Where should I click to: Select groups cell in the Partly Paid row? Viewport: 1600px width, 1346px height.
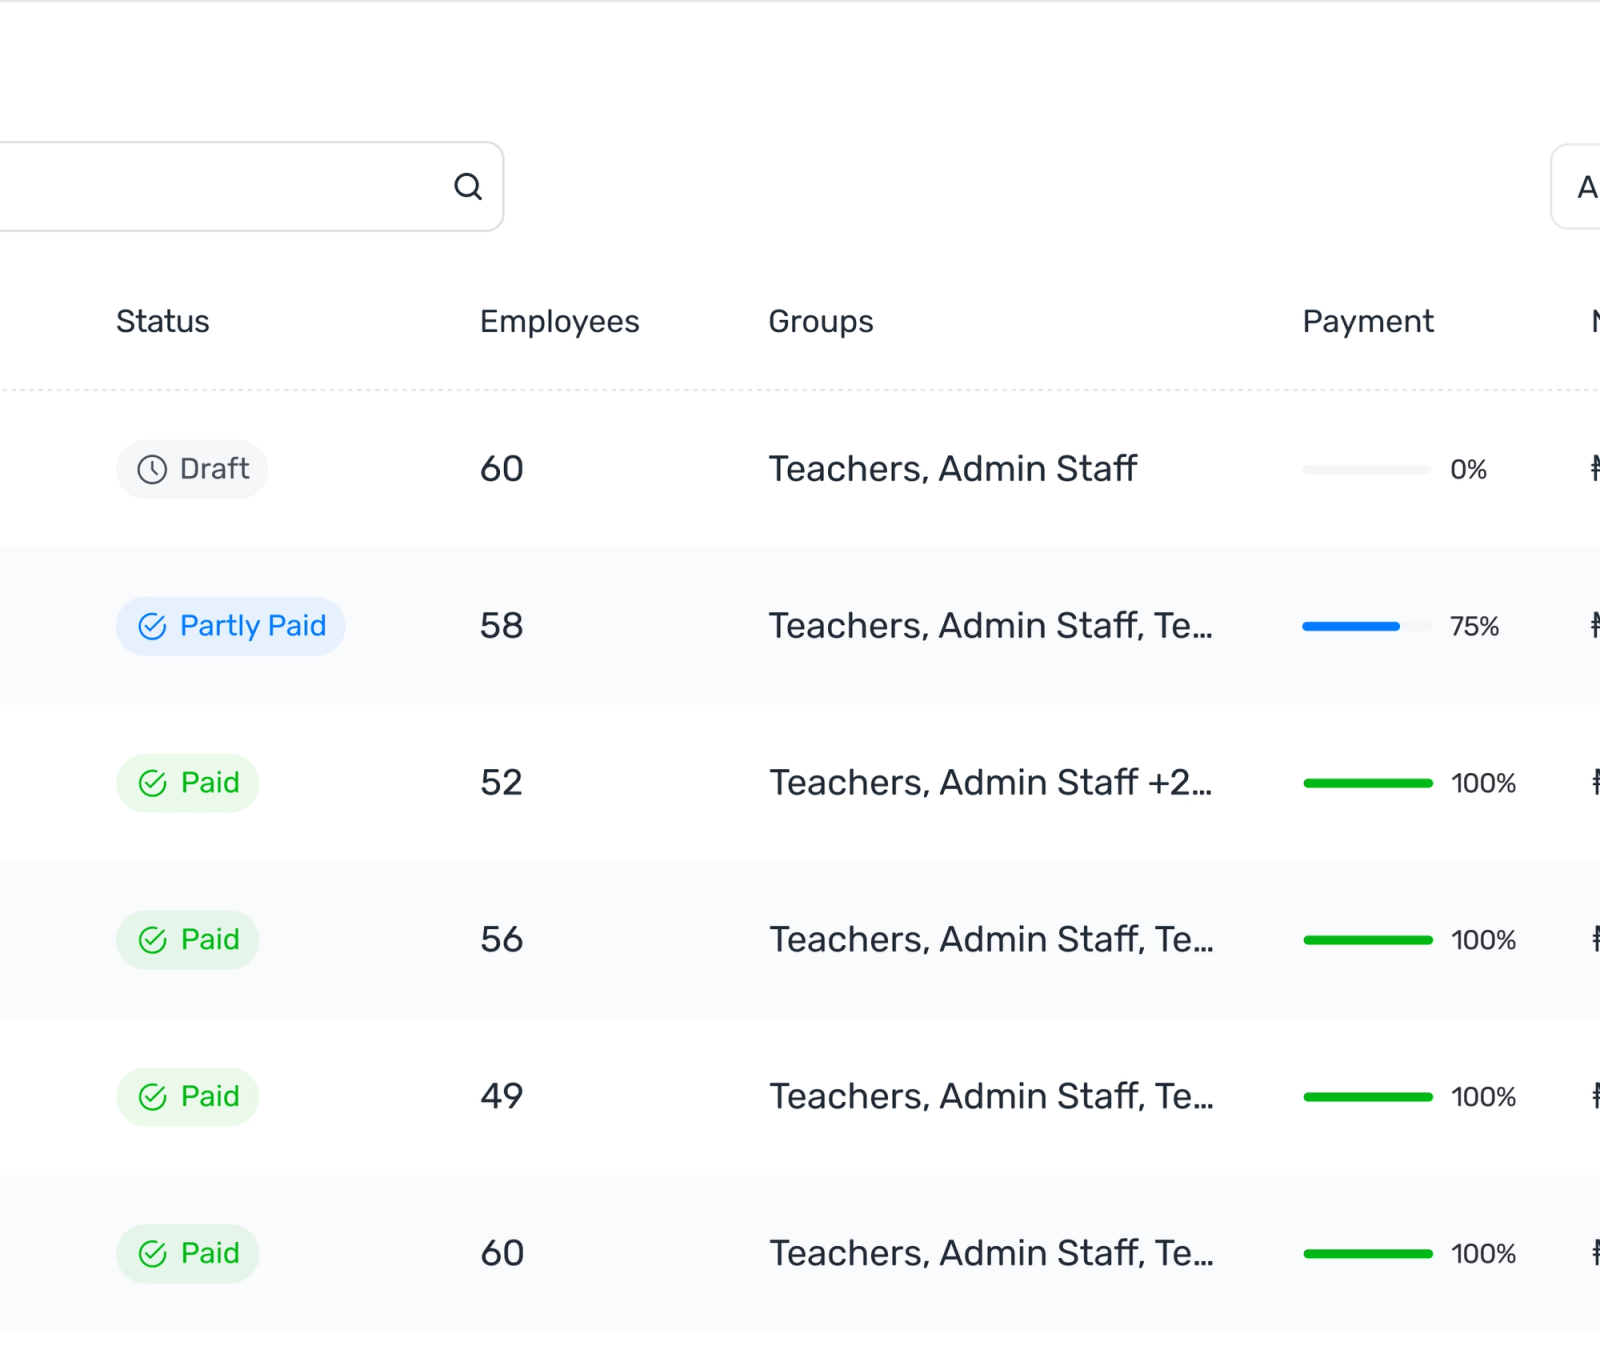[991, 626]
